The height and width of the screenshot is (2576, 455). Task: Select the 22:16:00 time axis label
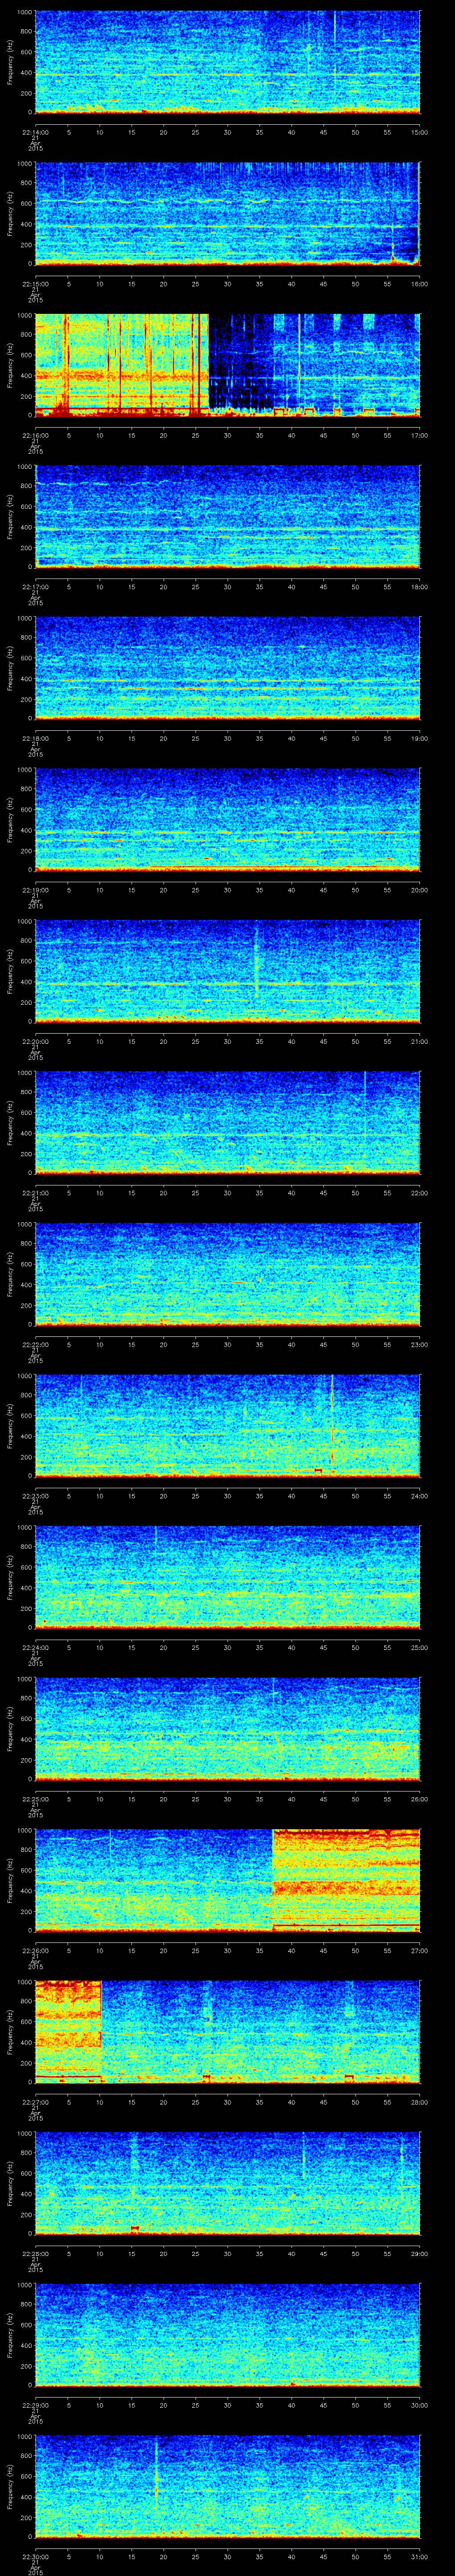pyautogui.click(x=35, y=435)
